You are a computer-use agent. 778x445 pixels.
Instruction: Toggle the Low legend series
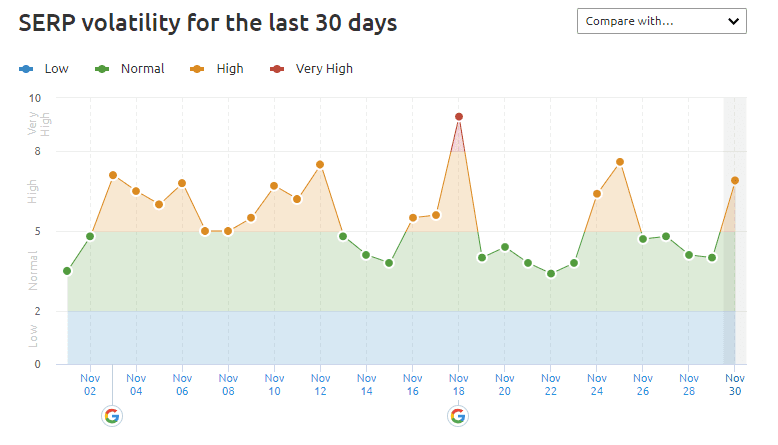point(45,69)
